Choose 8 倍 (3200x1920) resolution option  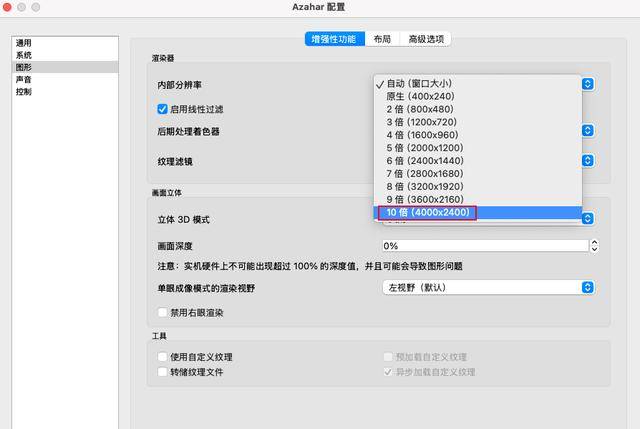tap(478, 187)
